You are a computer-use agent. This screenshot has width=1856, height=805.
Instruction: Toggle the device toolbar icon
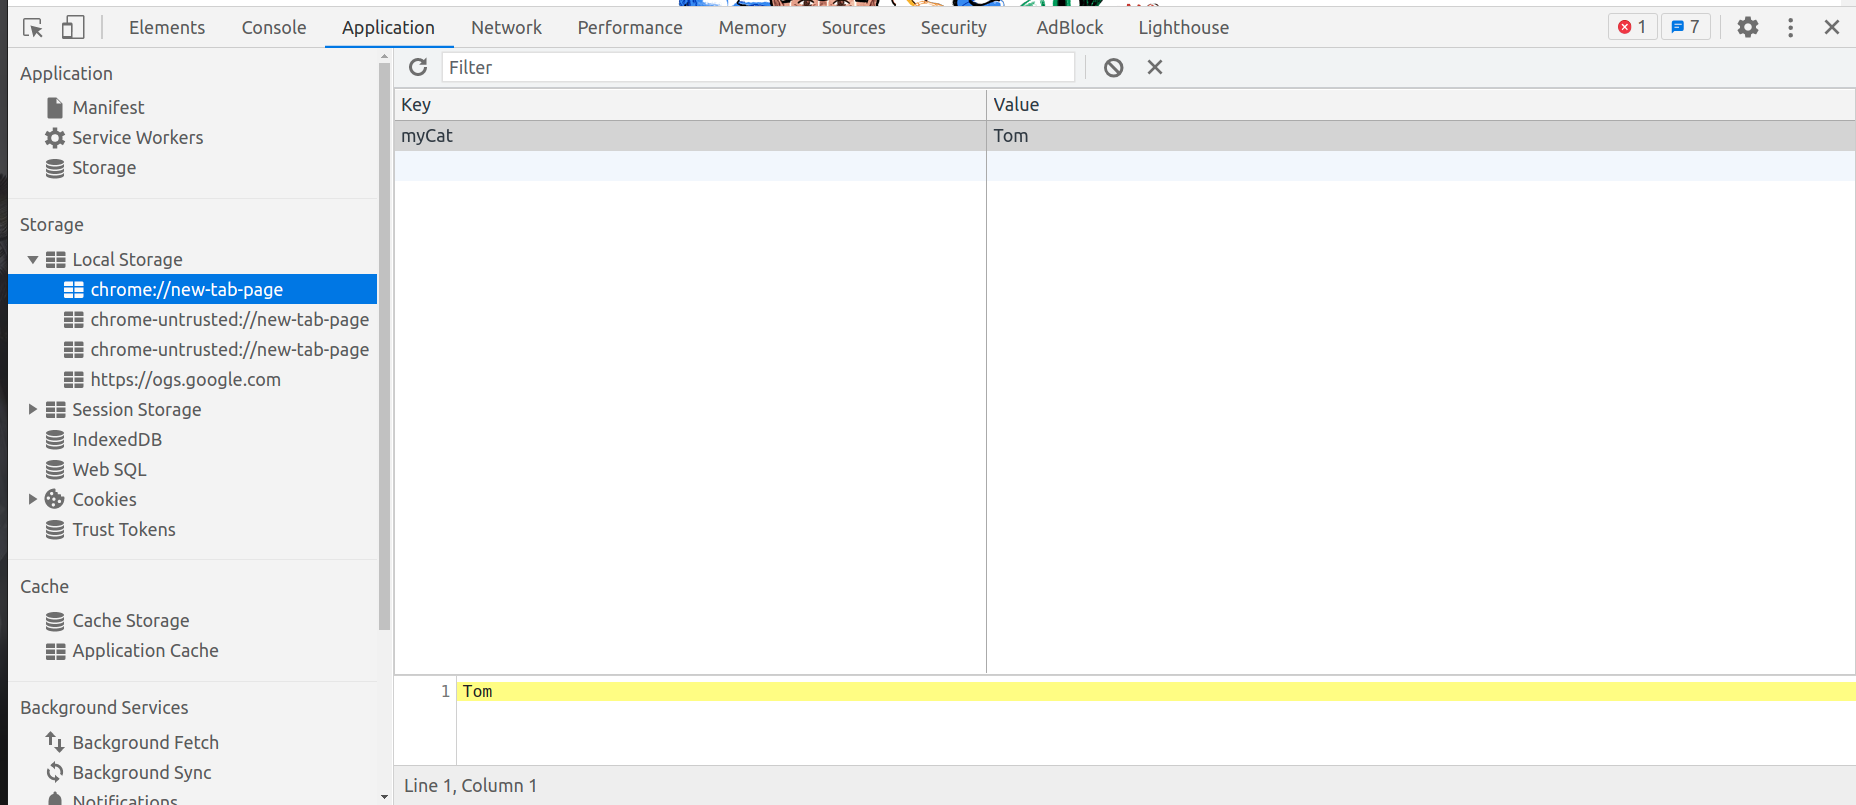tap(72, 28)
